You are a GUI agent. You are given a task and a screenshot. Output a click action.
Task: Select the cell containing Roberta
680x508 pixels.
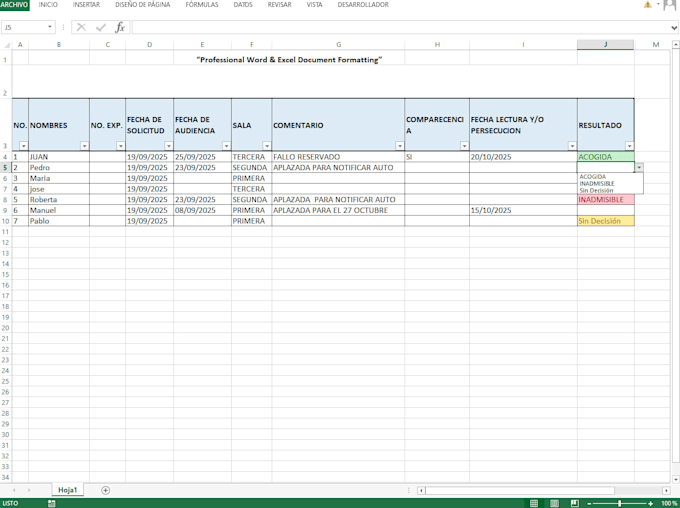pos(59,200)
